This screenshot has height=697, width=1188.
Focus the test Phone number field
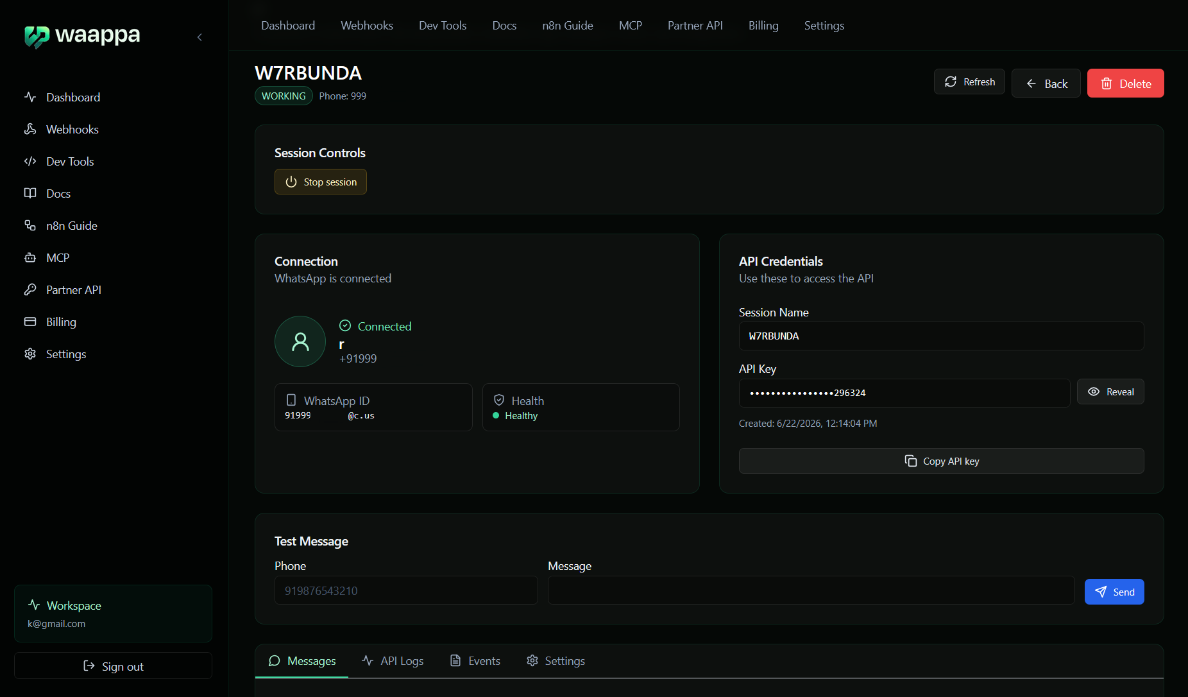pos(405,591)
